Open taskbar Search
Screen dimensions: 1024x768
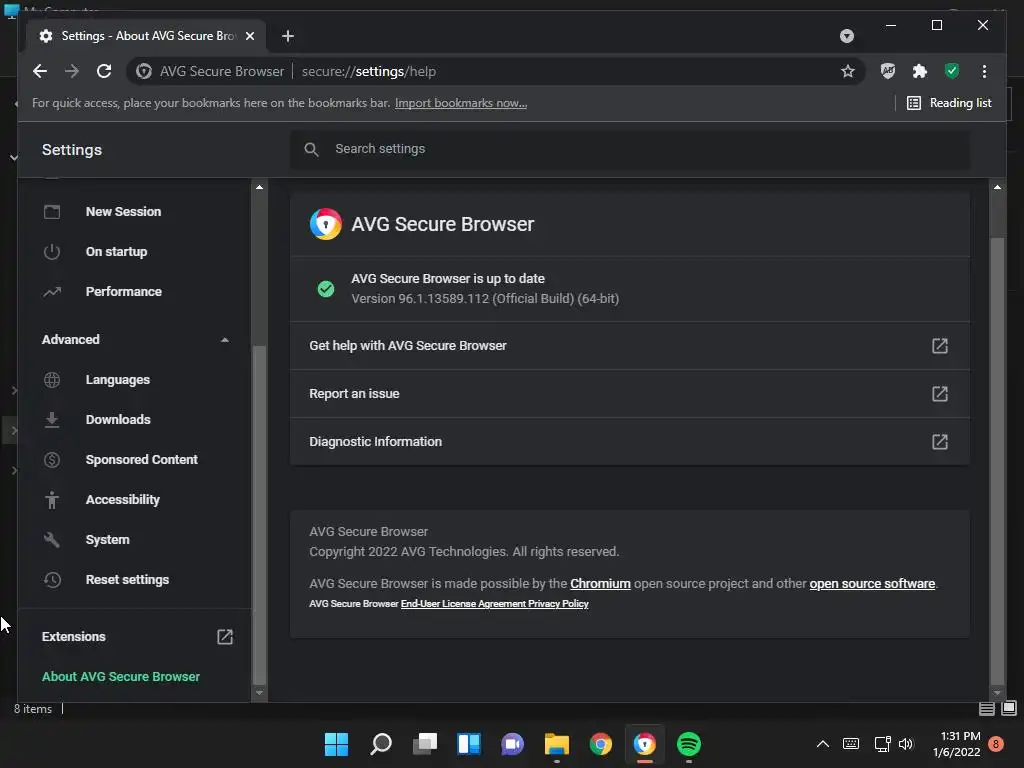click(x=381, y=744)
